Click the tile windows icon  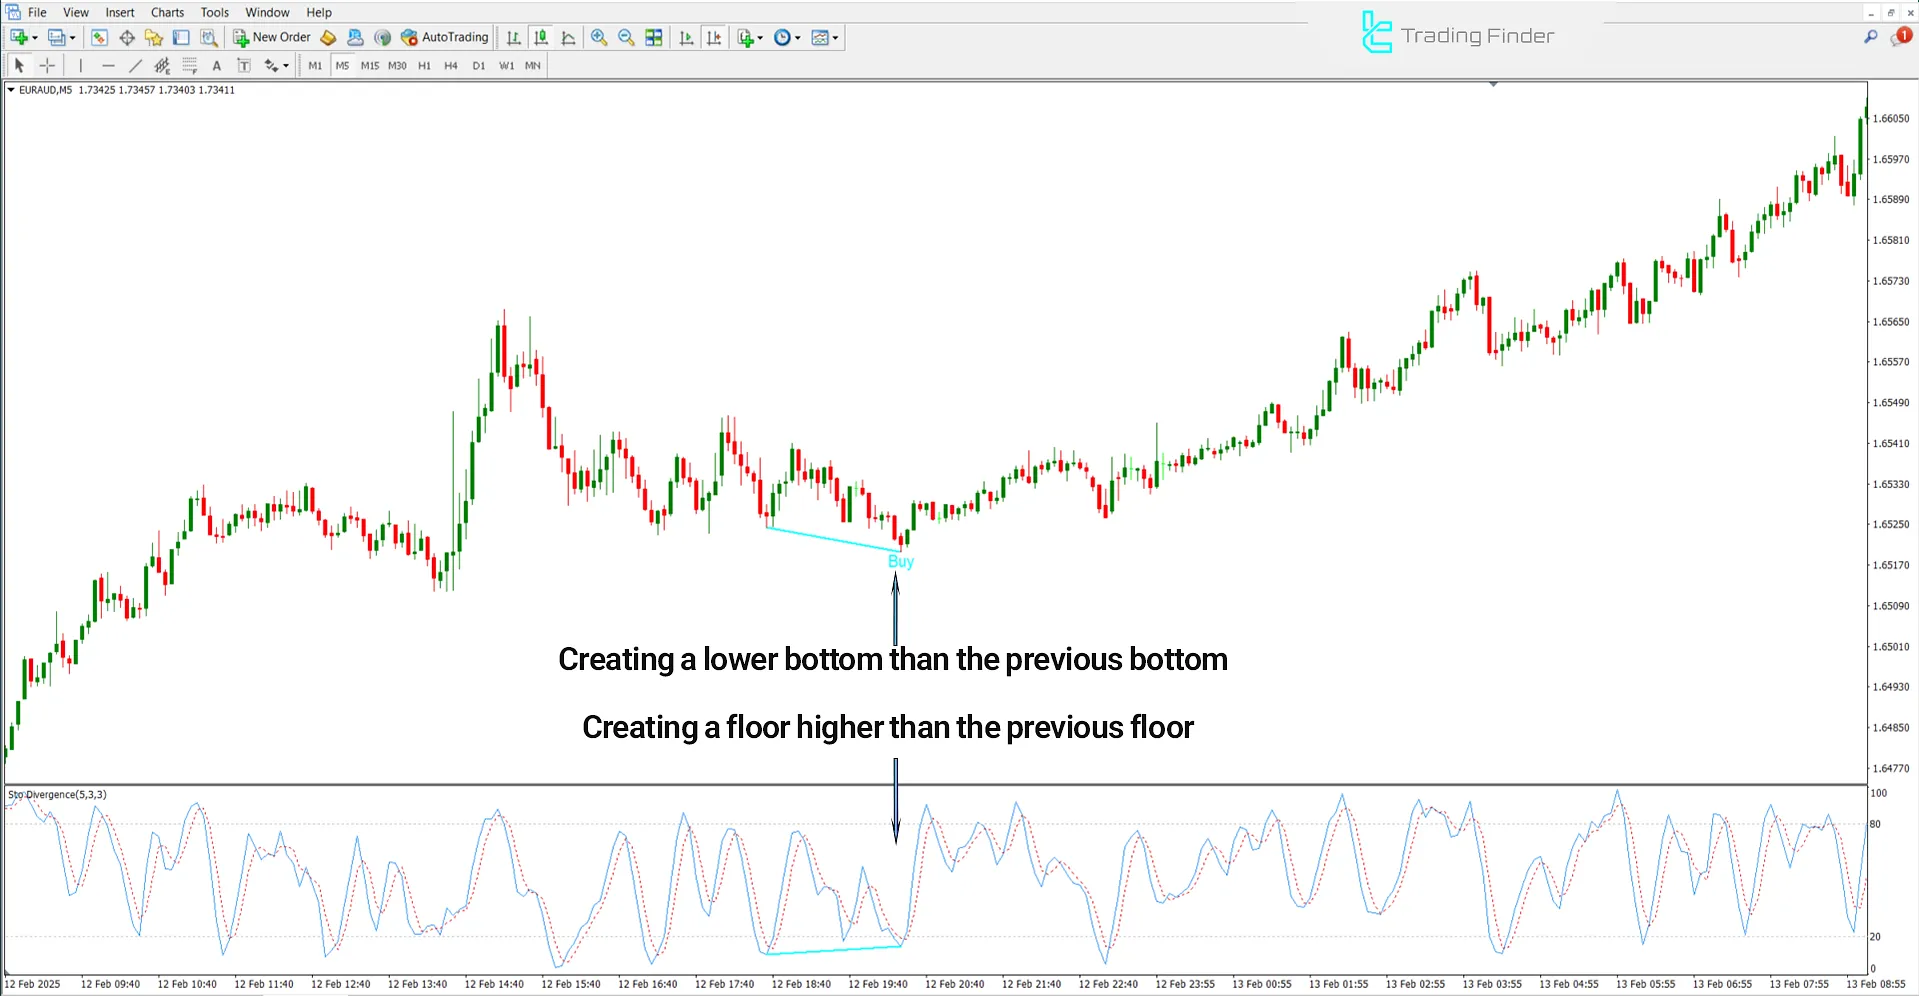(654, 37)
